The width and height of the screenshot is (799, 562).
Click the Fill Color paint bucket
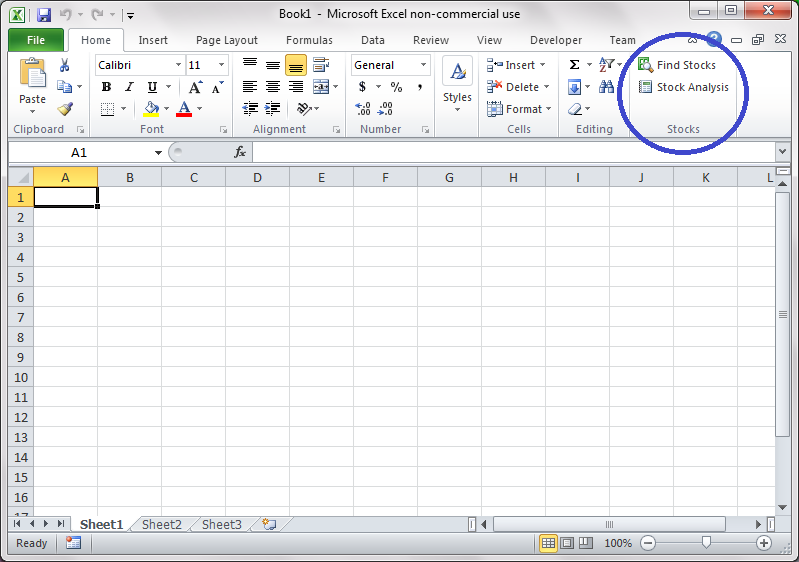point(151,109)
